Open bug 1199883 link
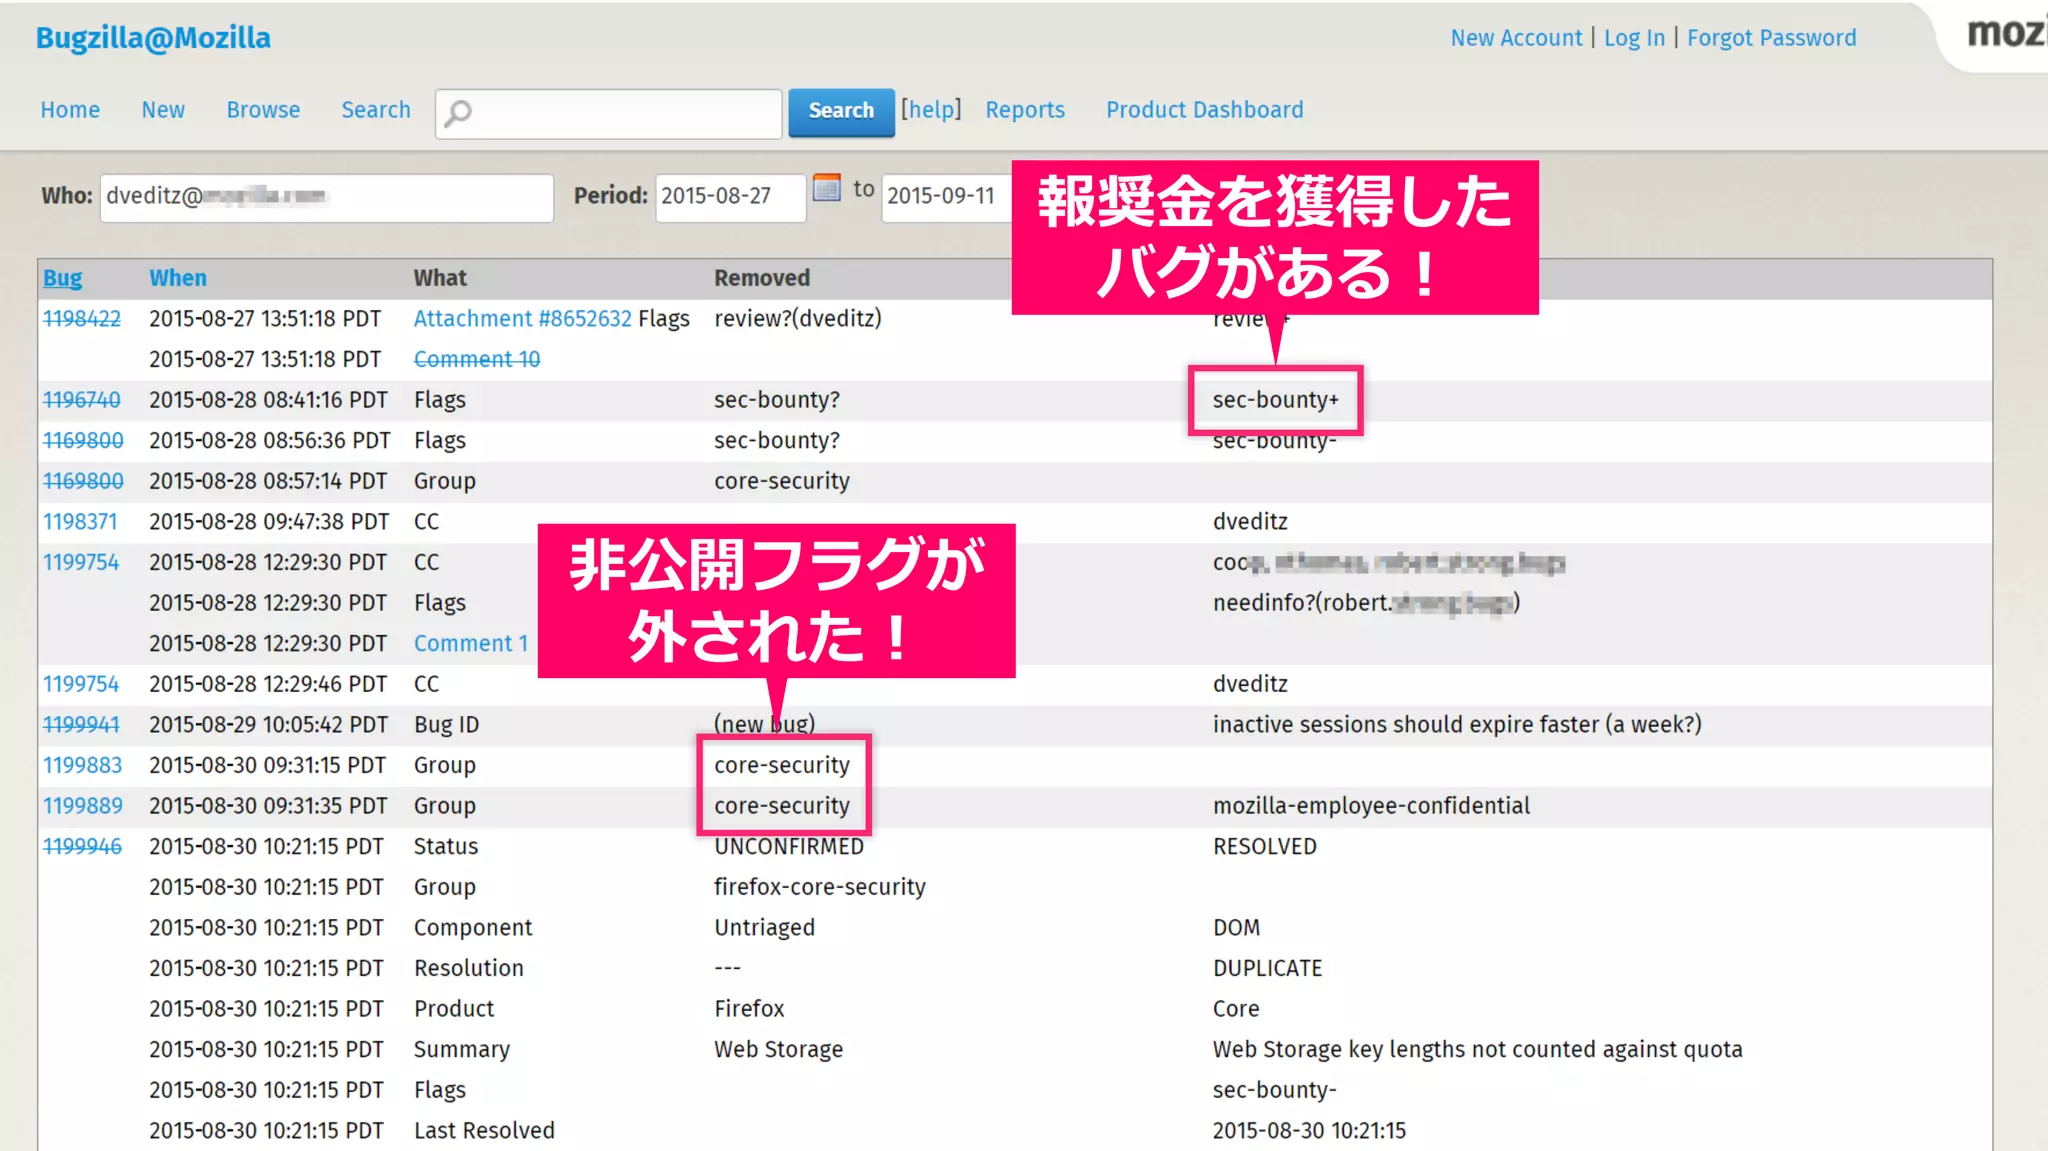Viewport: 2048px width, 1151px height. [82, 766]
